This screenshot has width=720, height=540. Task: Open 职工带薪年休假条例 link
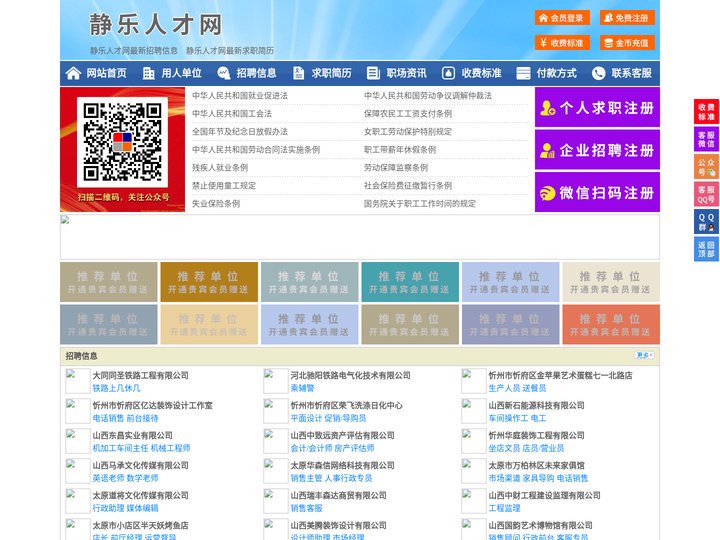(x=400, y=149)
